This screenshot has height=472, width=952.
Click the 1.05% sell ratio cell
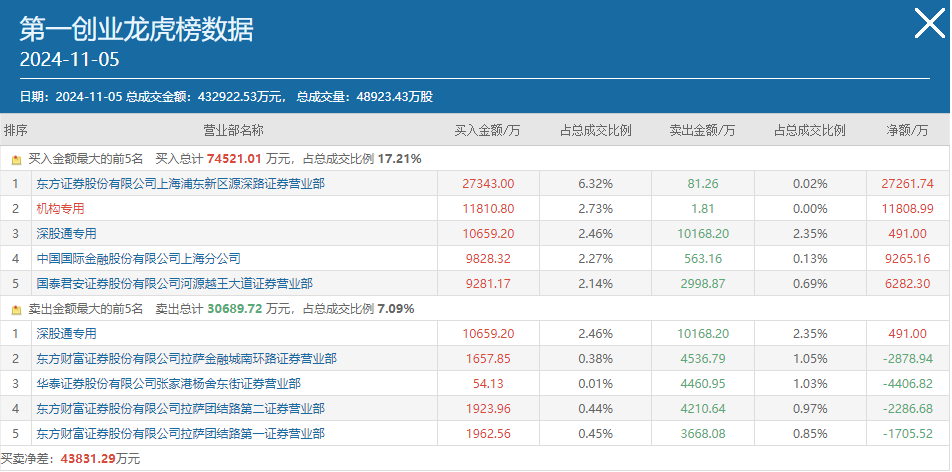[x=810, y=359]
